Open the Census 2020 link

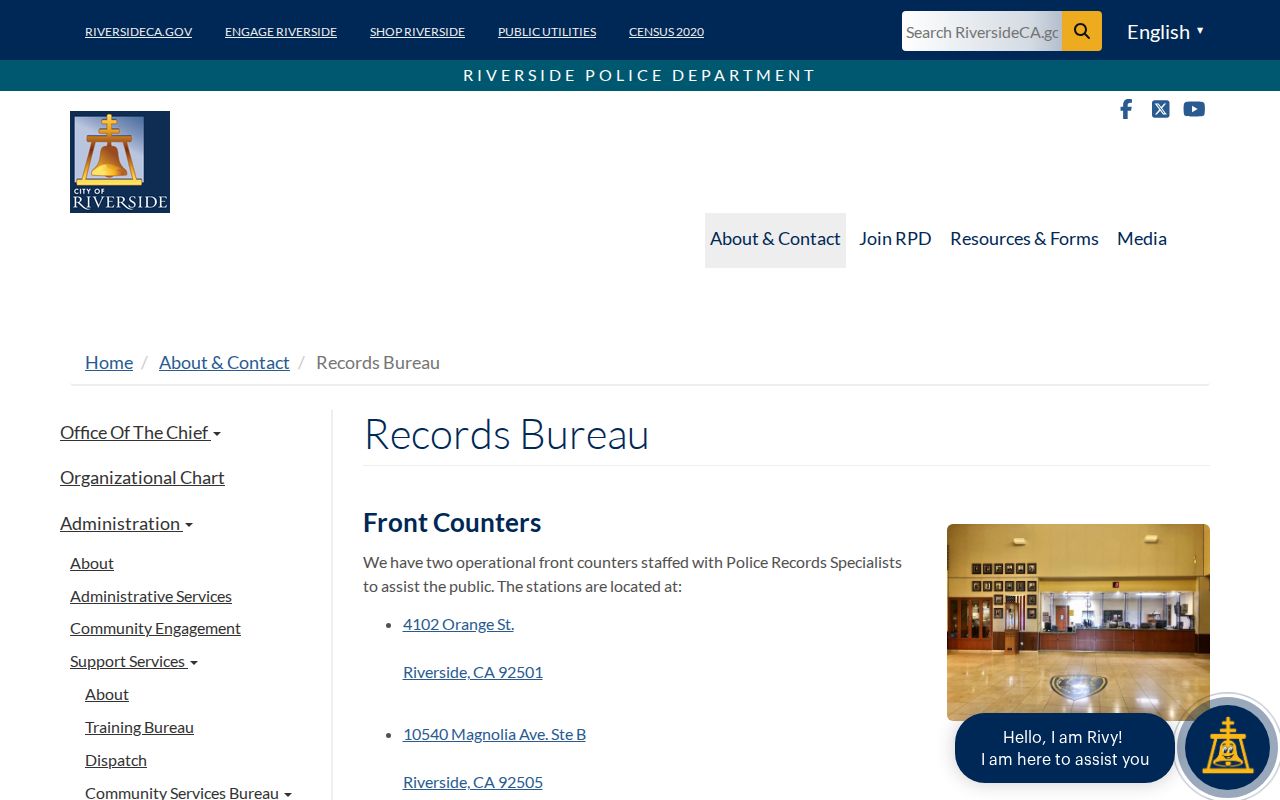pos(666,32)
